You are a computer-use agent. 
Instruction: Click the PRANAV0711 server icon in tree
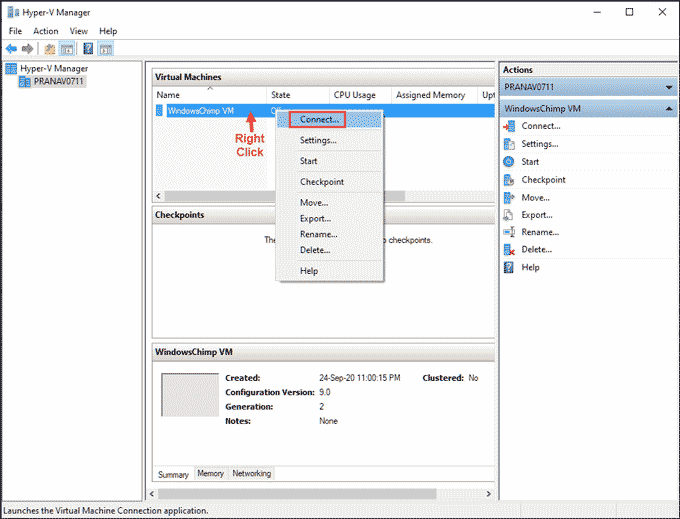25,82
